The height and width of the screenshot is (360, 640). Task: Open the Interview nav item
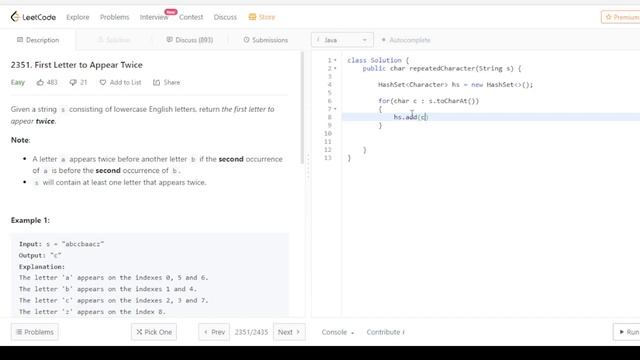(154, 17)
